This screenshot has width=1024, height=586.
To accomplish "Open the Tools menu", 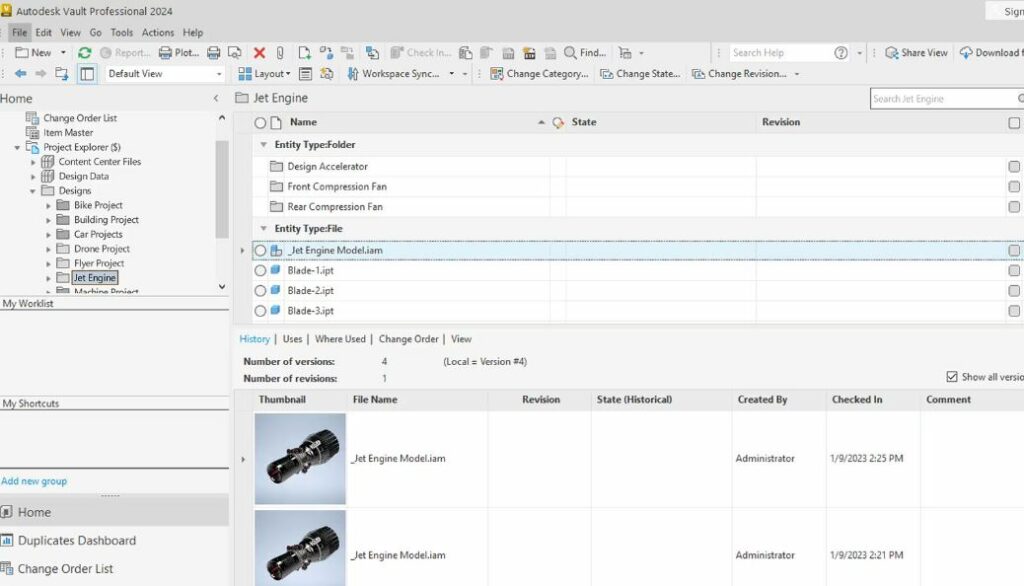I will pyautogui.click(x=121, y=32).
